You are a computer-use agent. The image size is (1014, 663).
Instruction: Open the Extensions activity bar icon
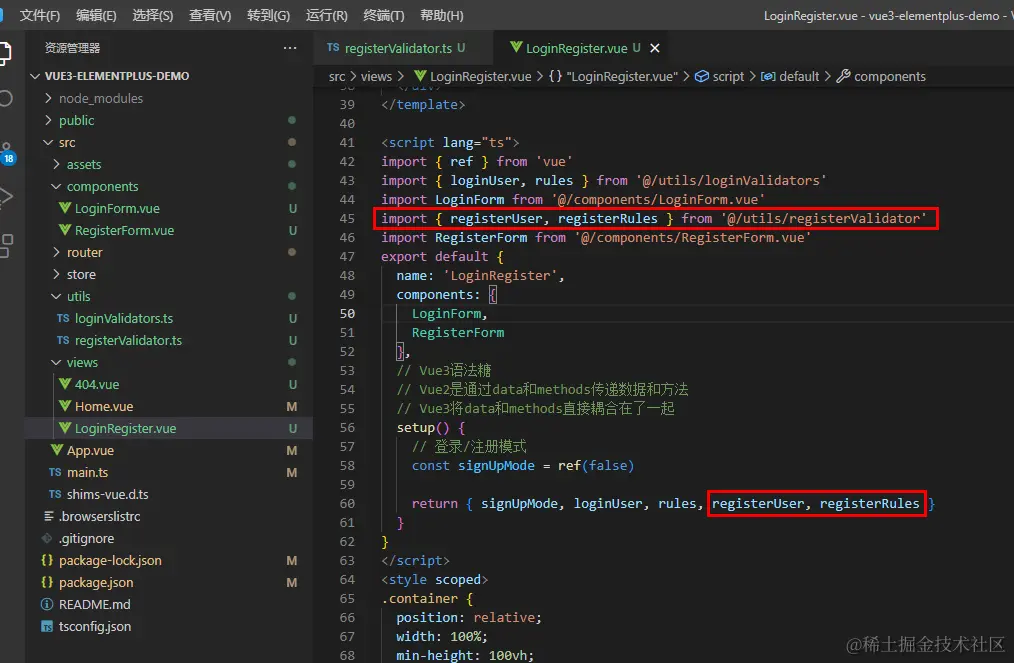(5, 246)
